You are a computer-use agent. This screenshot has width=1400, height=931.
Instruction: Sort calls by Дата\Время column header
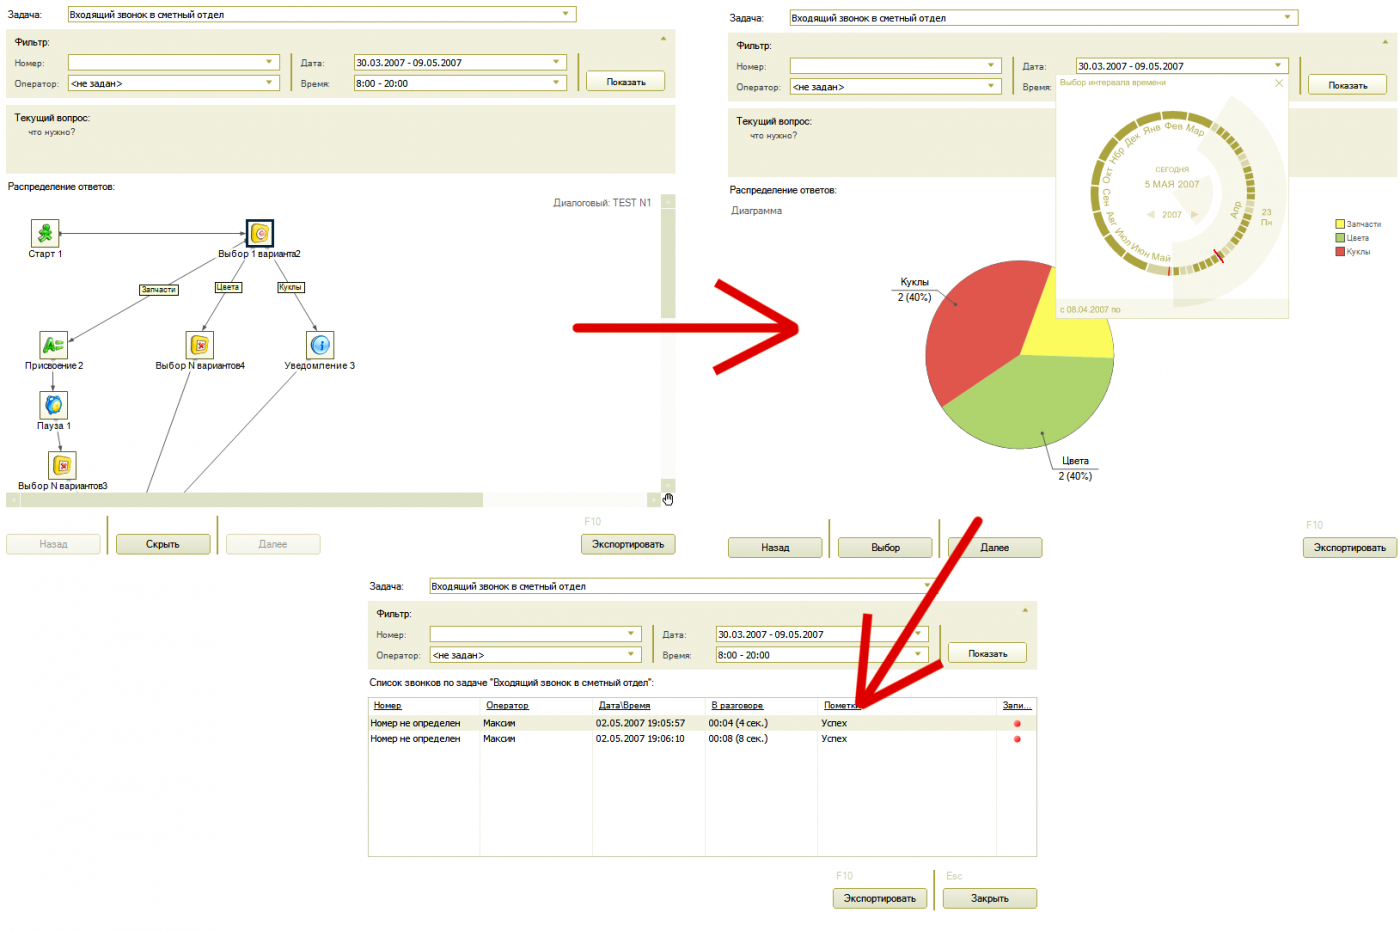click(624, 706)
